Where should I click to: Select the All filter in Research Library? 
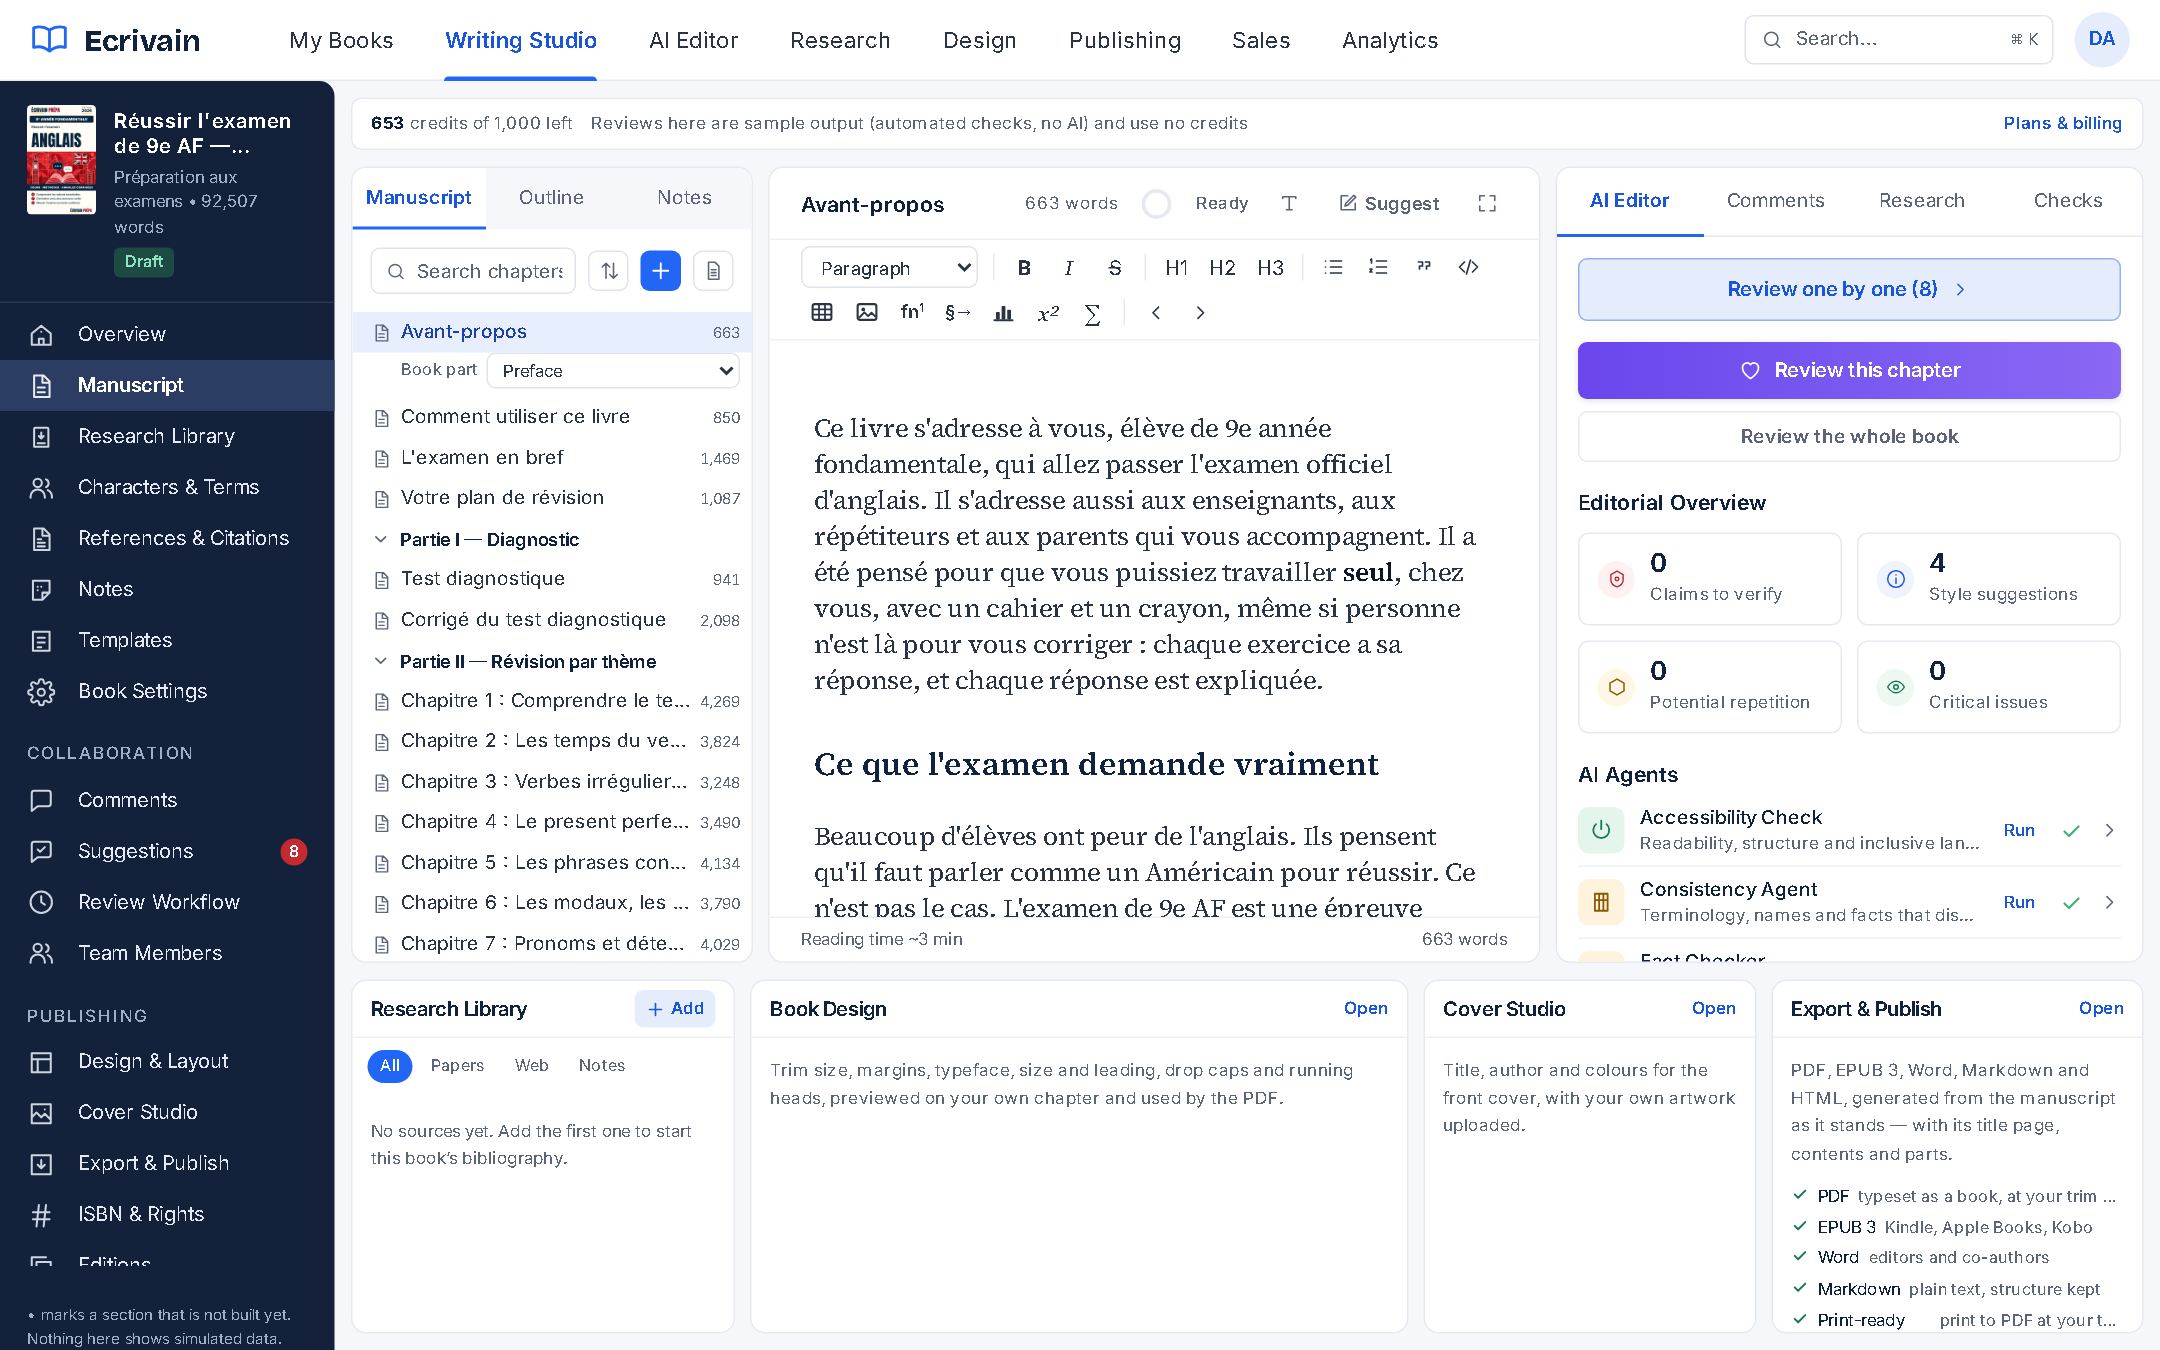tap(390, 1066)
